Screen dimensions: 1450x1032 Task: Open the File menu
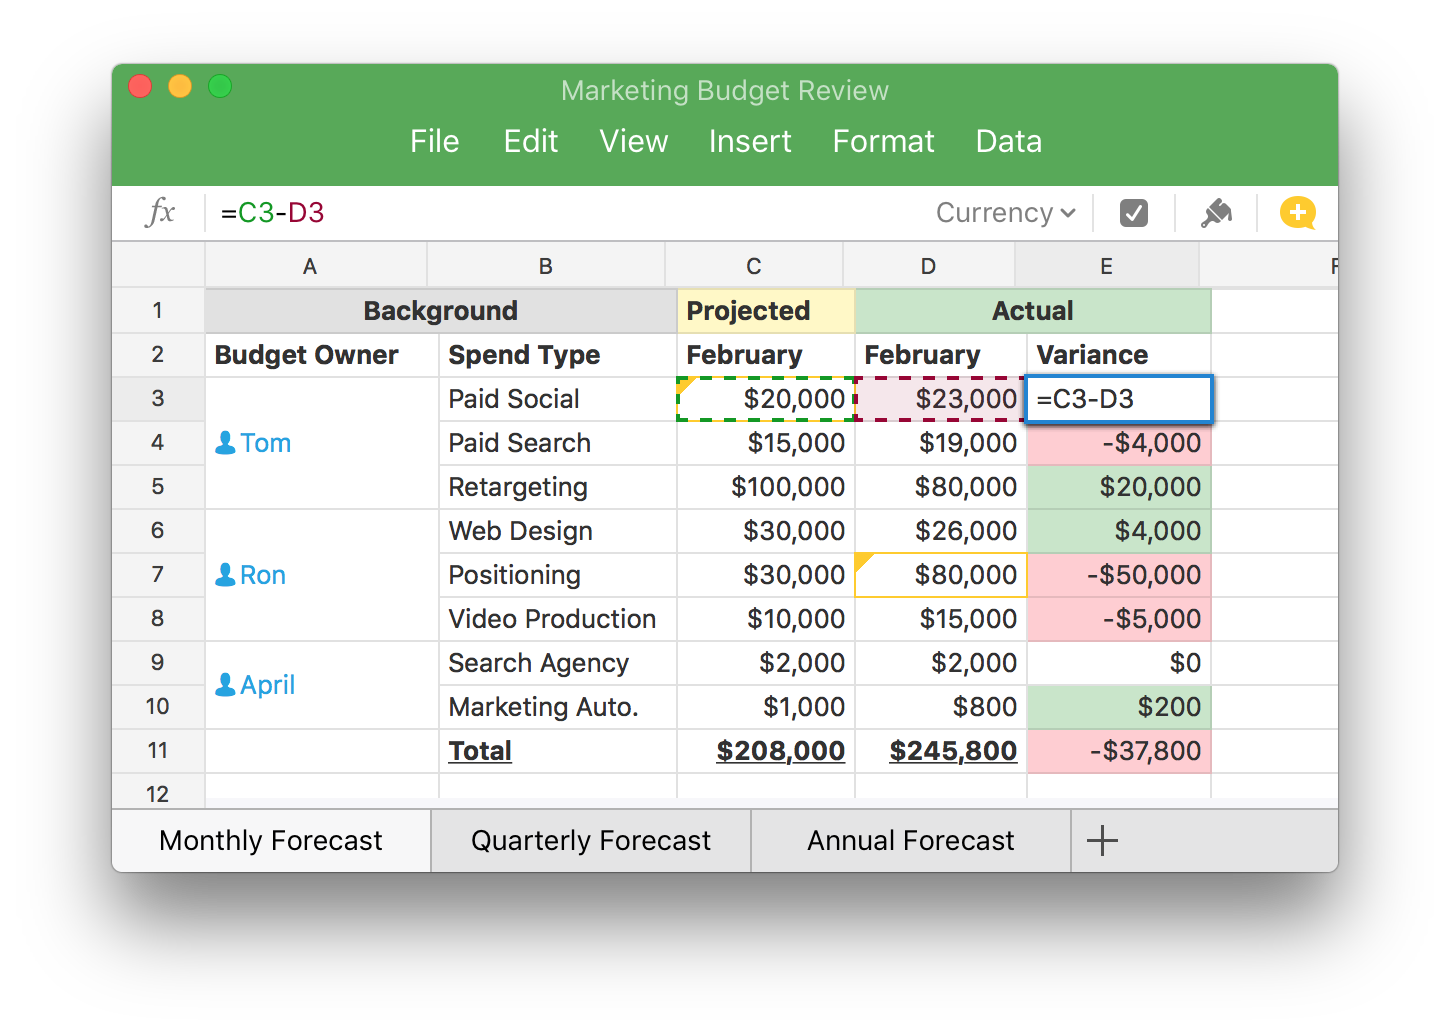(434, 141)
